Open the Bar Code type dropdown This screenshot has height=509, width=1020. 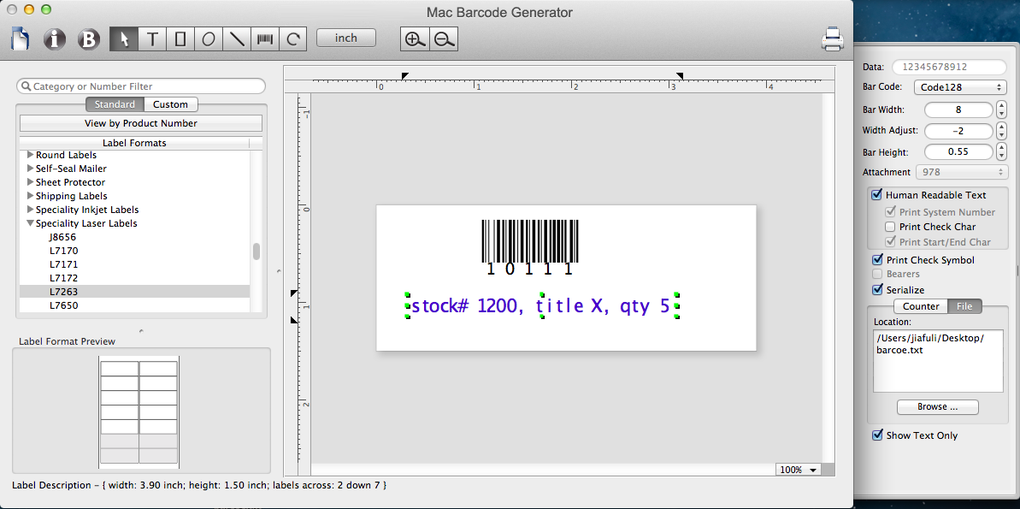(960, 87)
